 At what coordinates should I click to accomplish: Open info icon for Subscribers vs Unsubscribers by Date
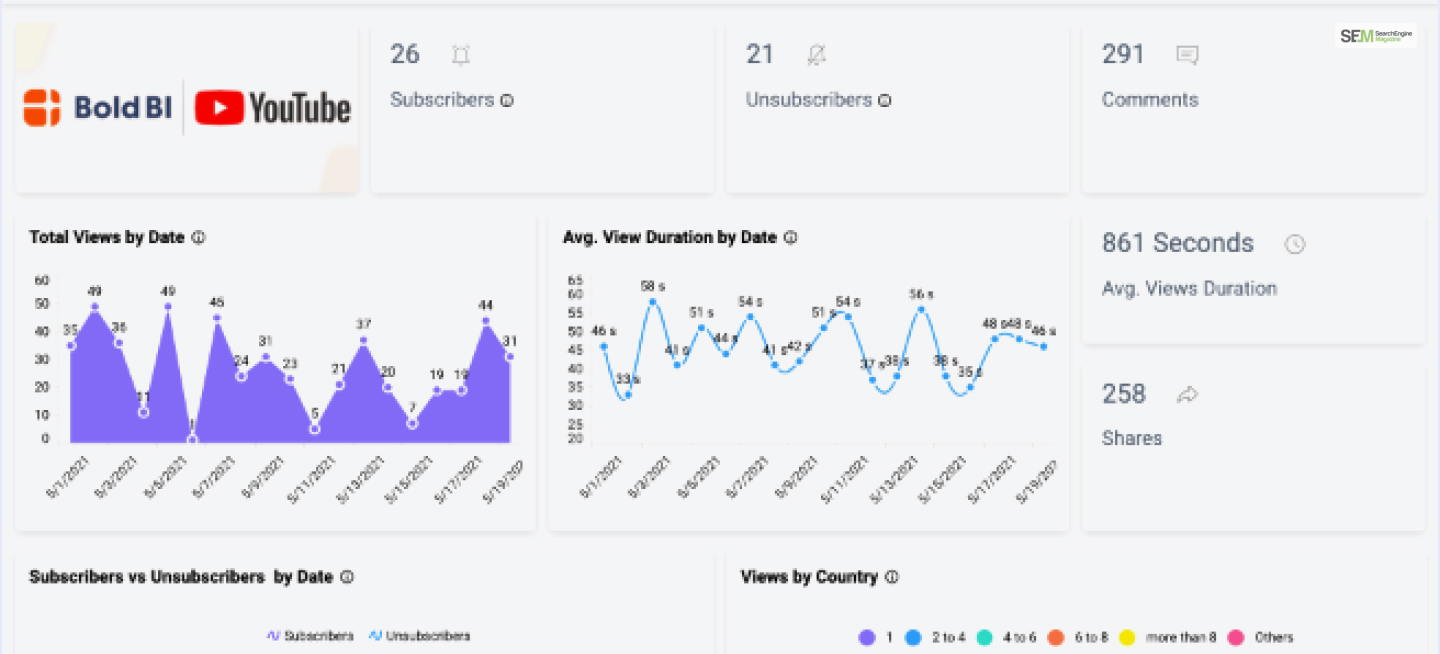tap(347, 577)
